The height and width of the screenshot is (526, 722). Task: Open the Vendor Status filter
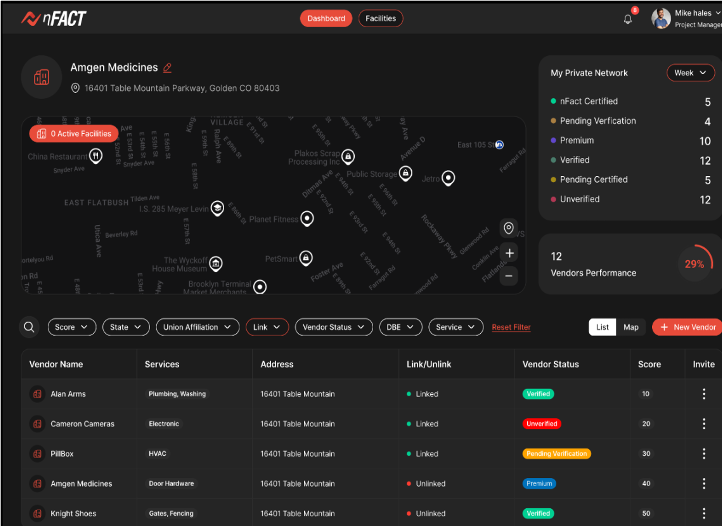coord(334,327)
